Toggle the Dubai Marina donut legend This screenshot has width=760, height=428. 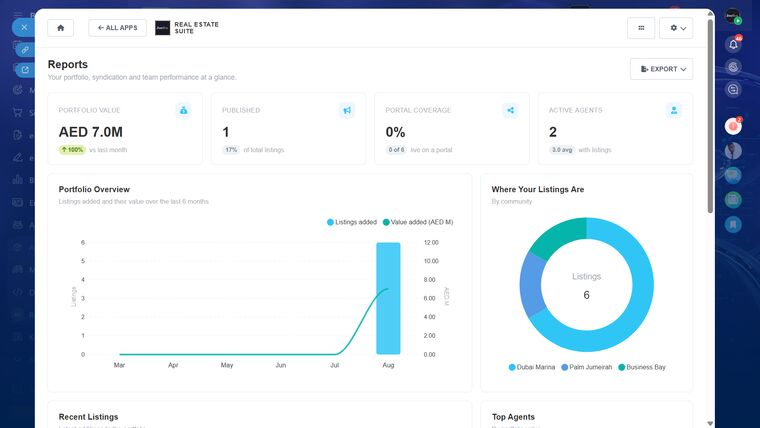[532, 367]
